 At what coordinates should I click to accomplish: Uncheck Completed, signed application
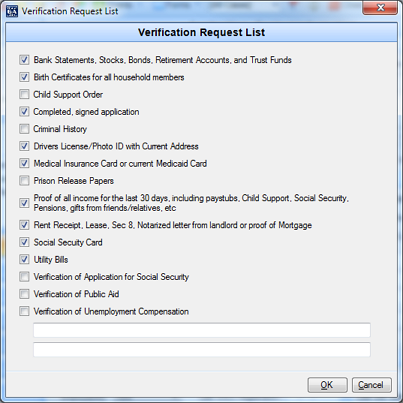click(24, 112)
